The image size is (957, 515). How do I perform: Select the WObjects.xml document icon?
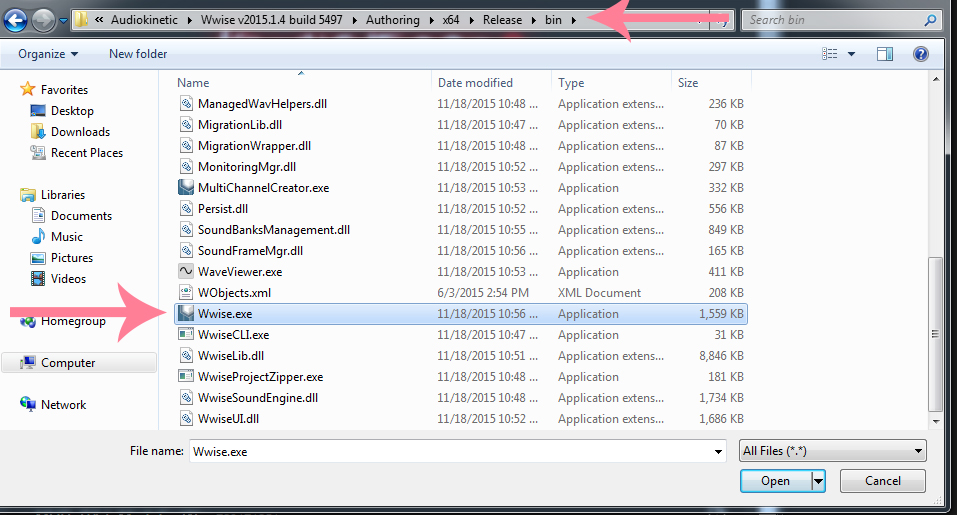pyautogui.click(x=186, y=292)
